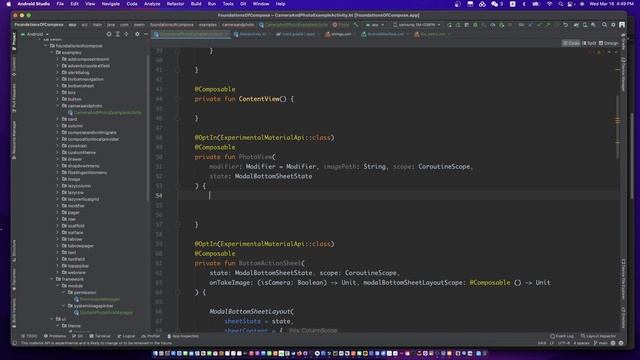The width and height of the screenshot is (640, 360).
Task: Select SystemPhotoPickManager file in project tree
Action: coord(103,313)
